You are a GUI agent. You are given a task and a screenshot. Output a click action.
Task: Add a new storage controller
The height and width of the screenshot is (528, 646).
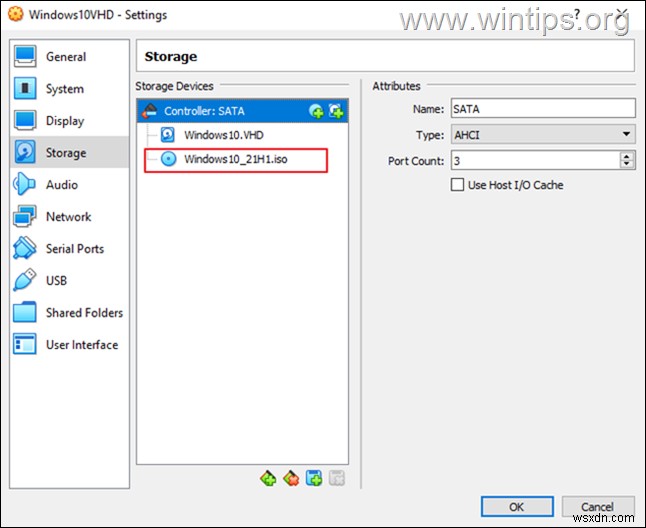click(268, 479)
